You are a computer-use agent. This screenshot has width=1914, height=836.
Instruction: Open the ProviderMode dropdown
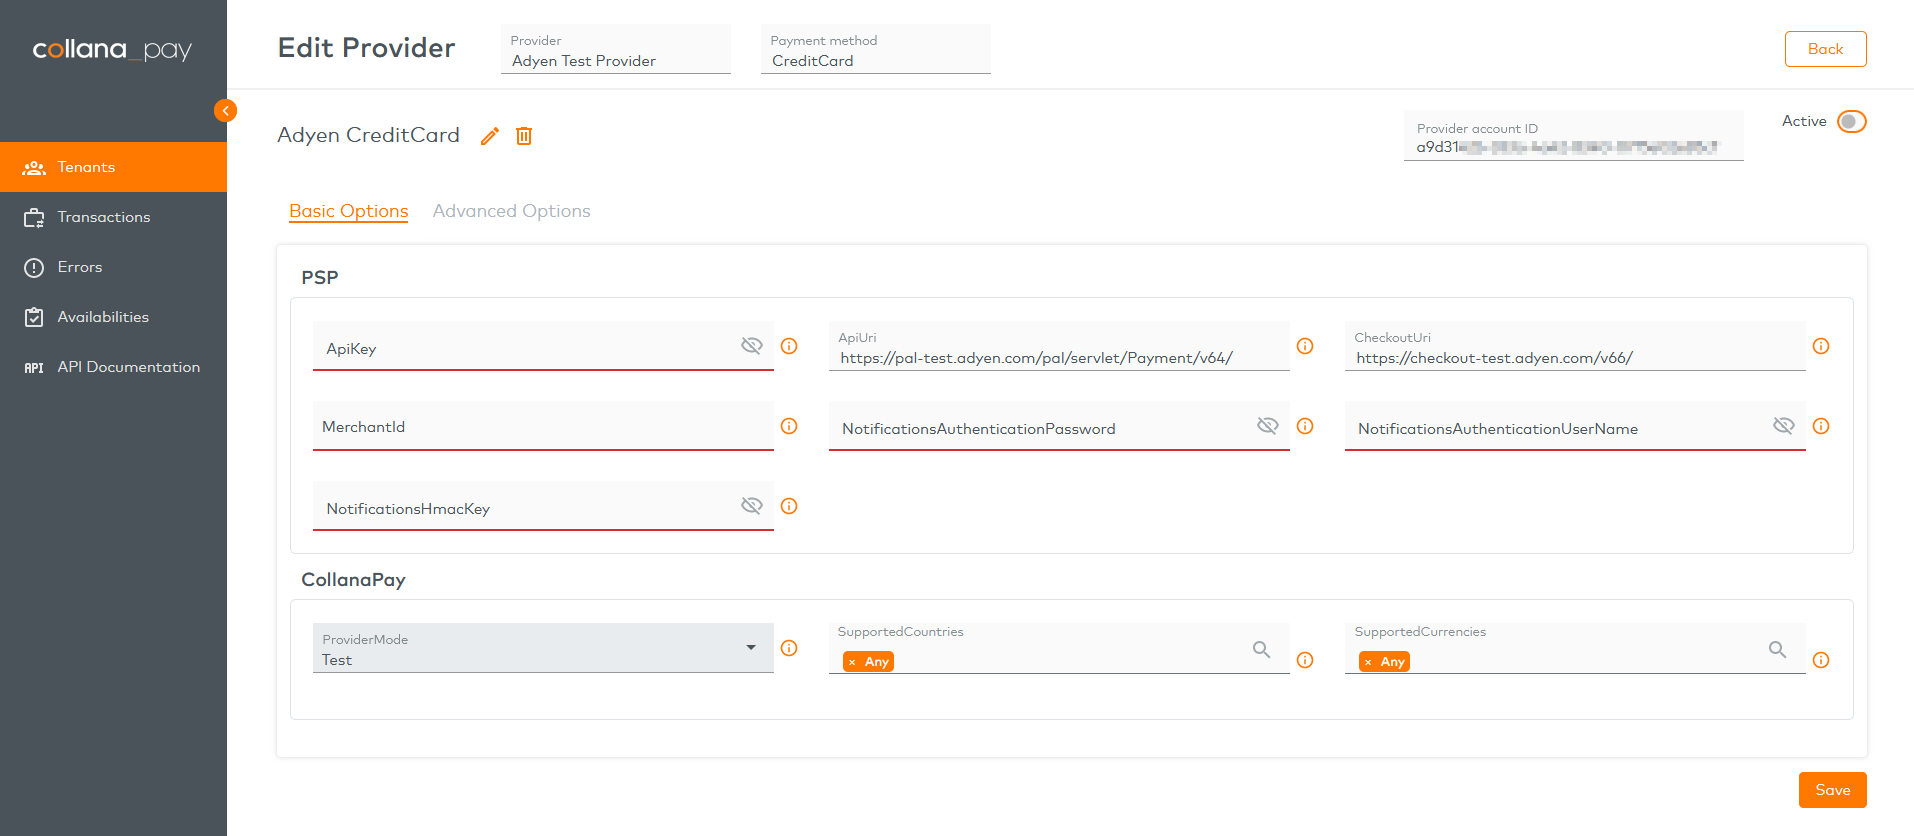click(x=543, y=648)
